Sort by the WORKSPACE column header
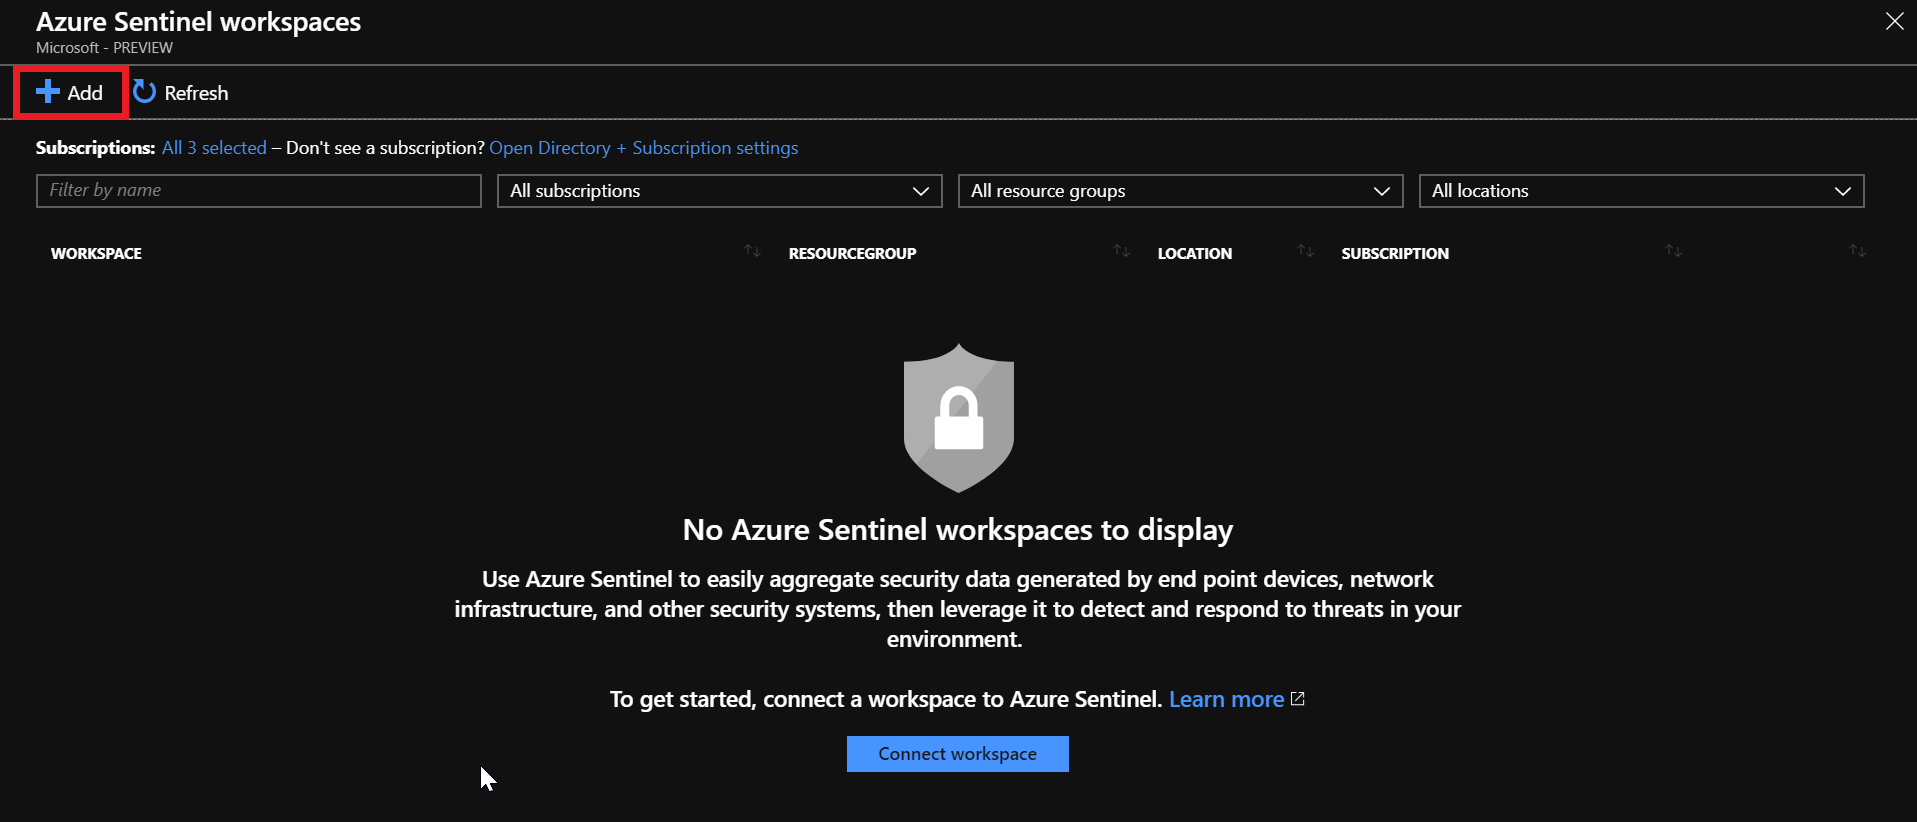Image resolution: width=1917 pixels, height=822 pixels. (96, 254)
